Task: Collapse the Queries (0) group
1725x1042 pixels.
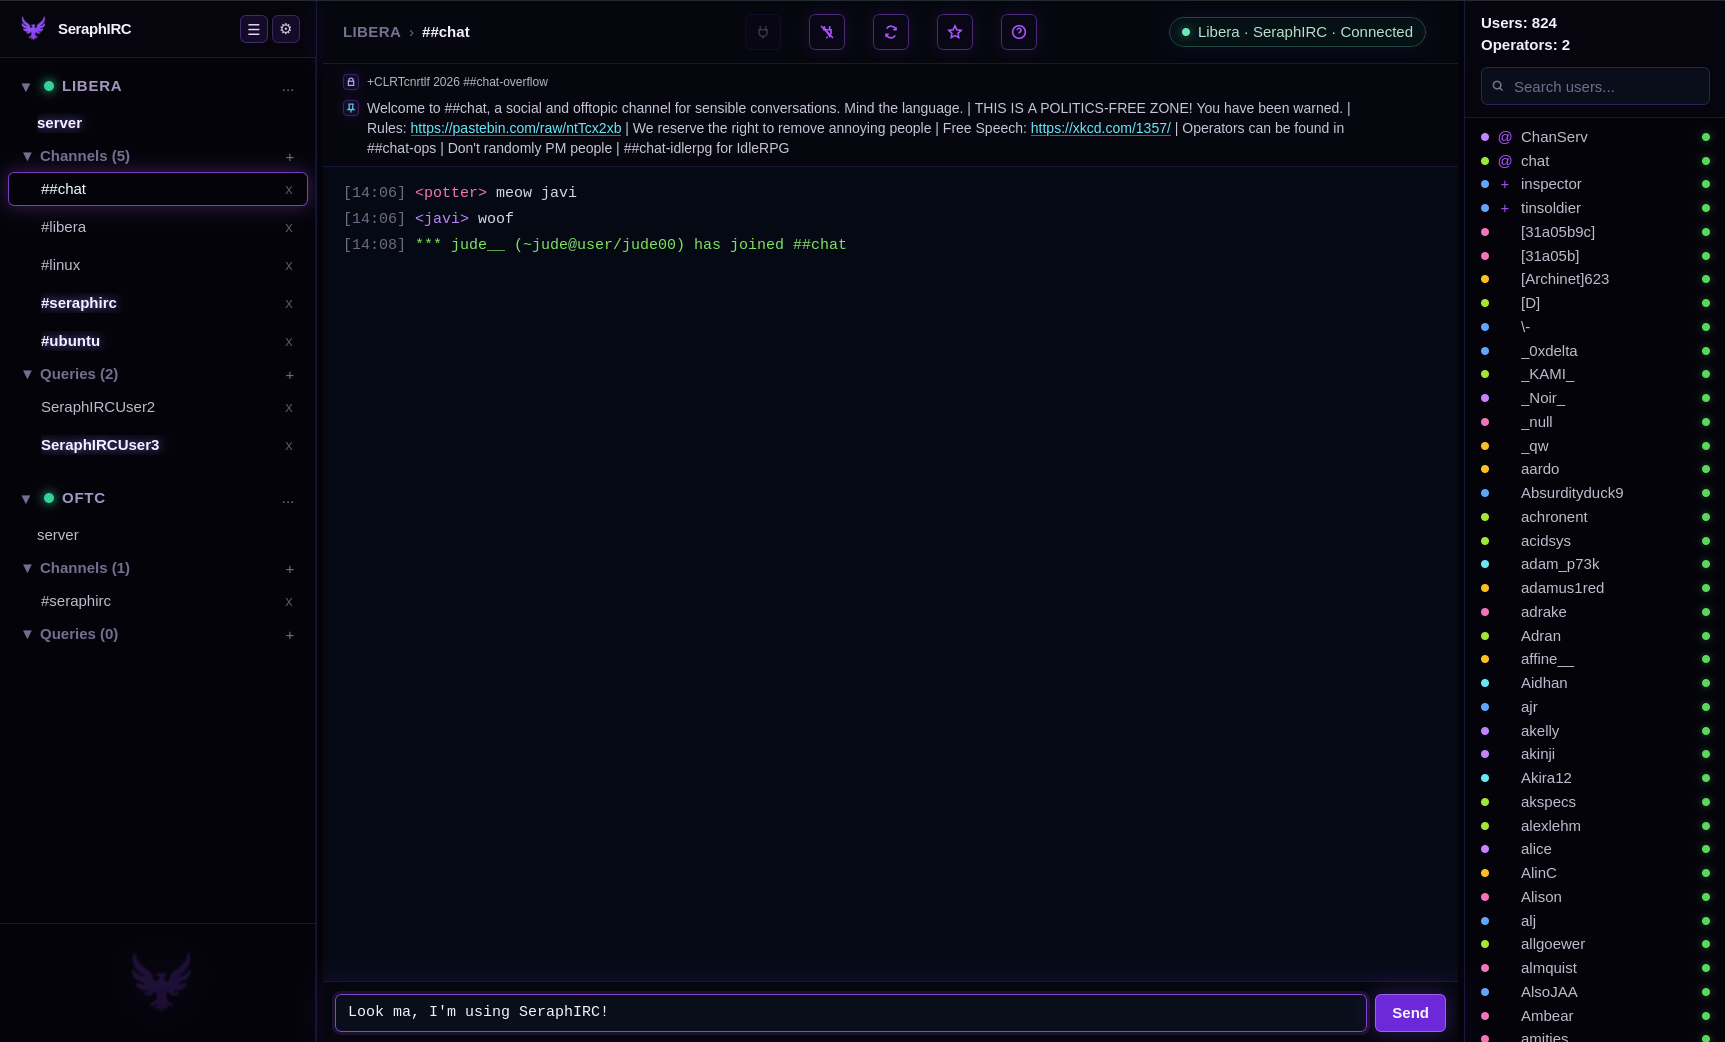Action: (x=27, y=634)
